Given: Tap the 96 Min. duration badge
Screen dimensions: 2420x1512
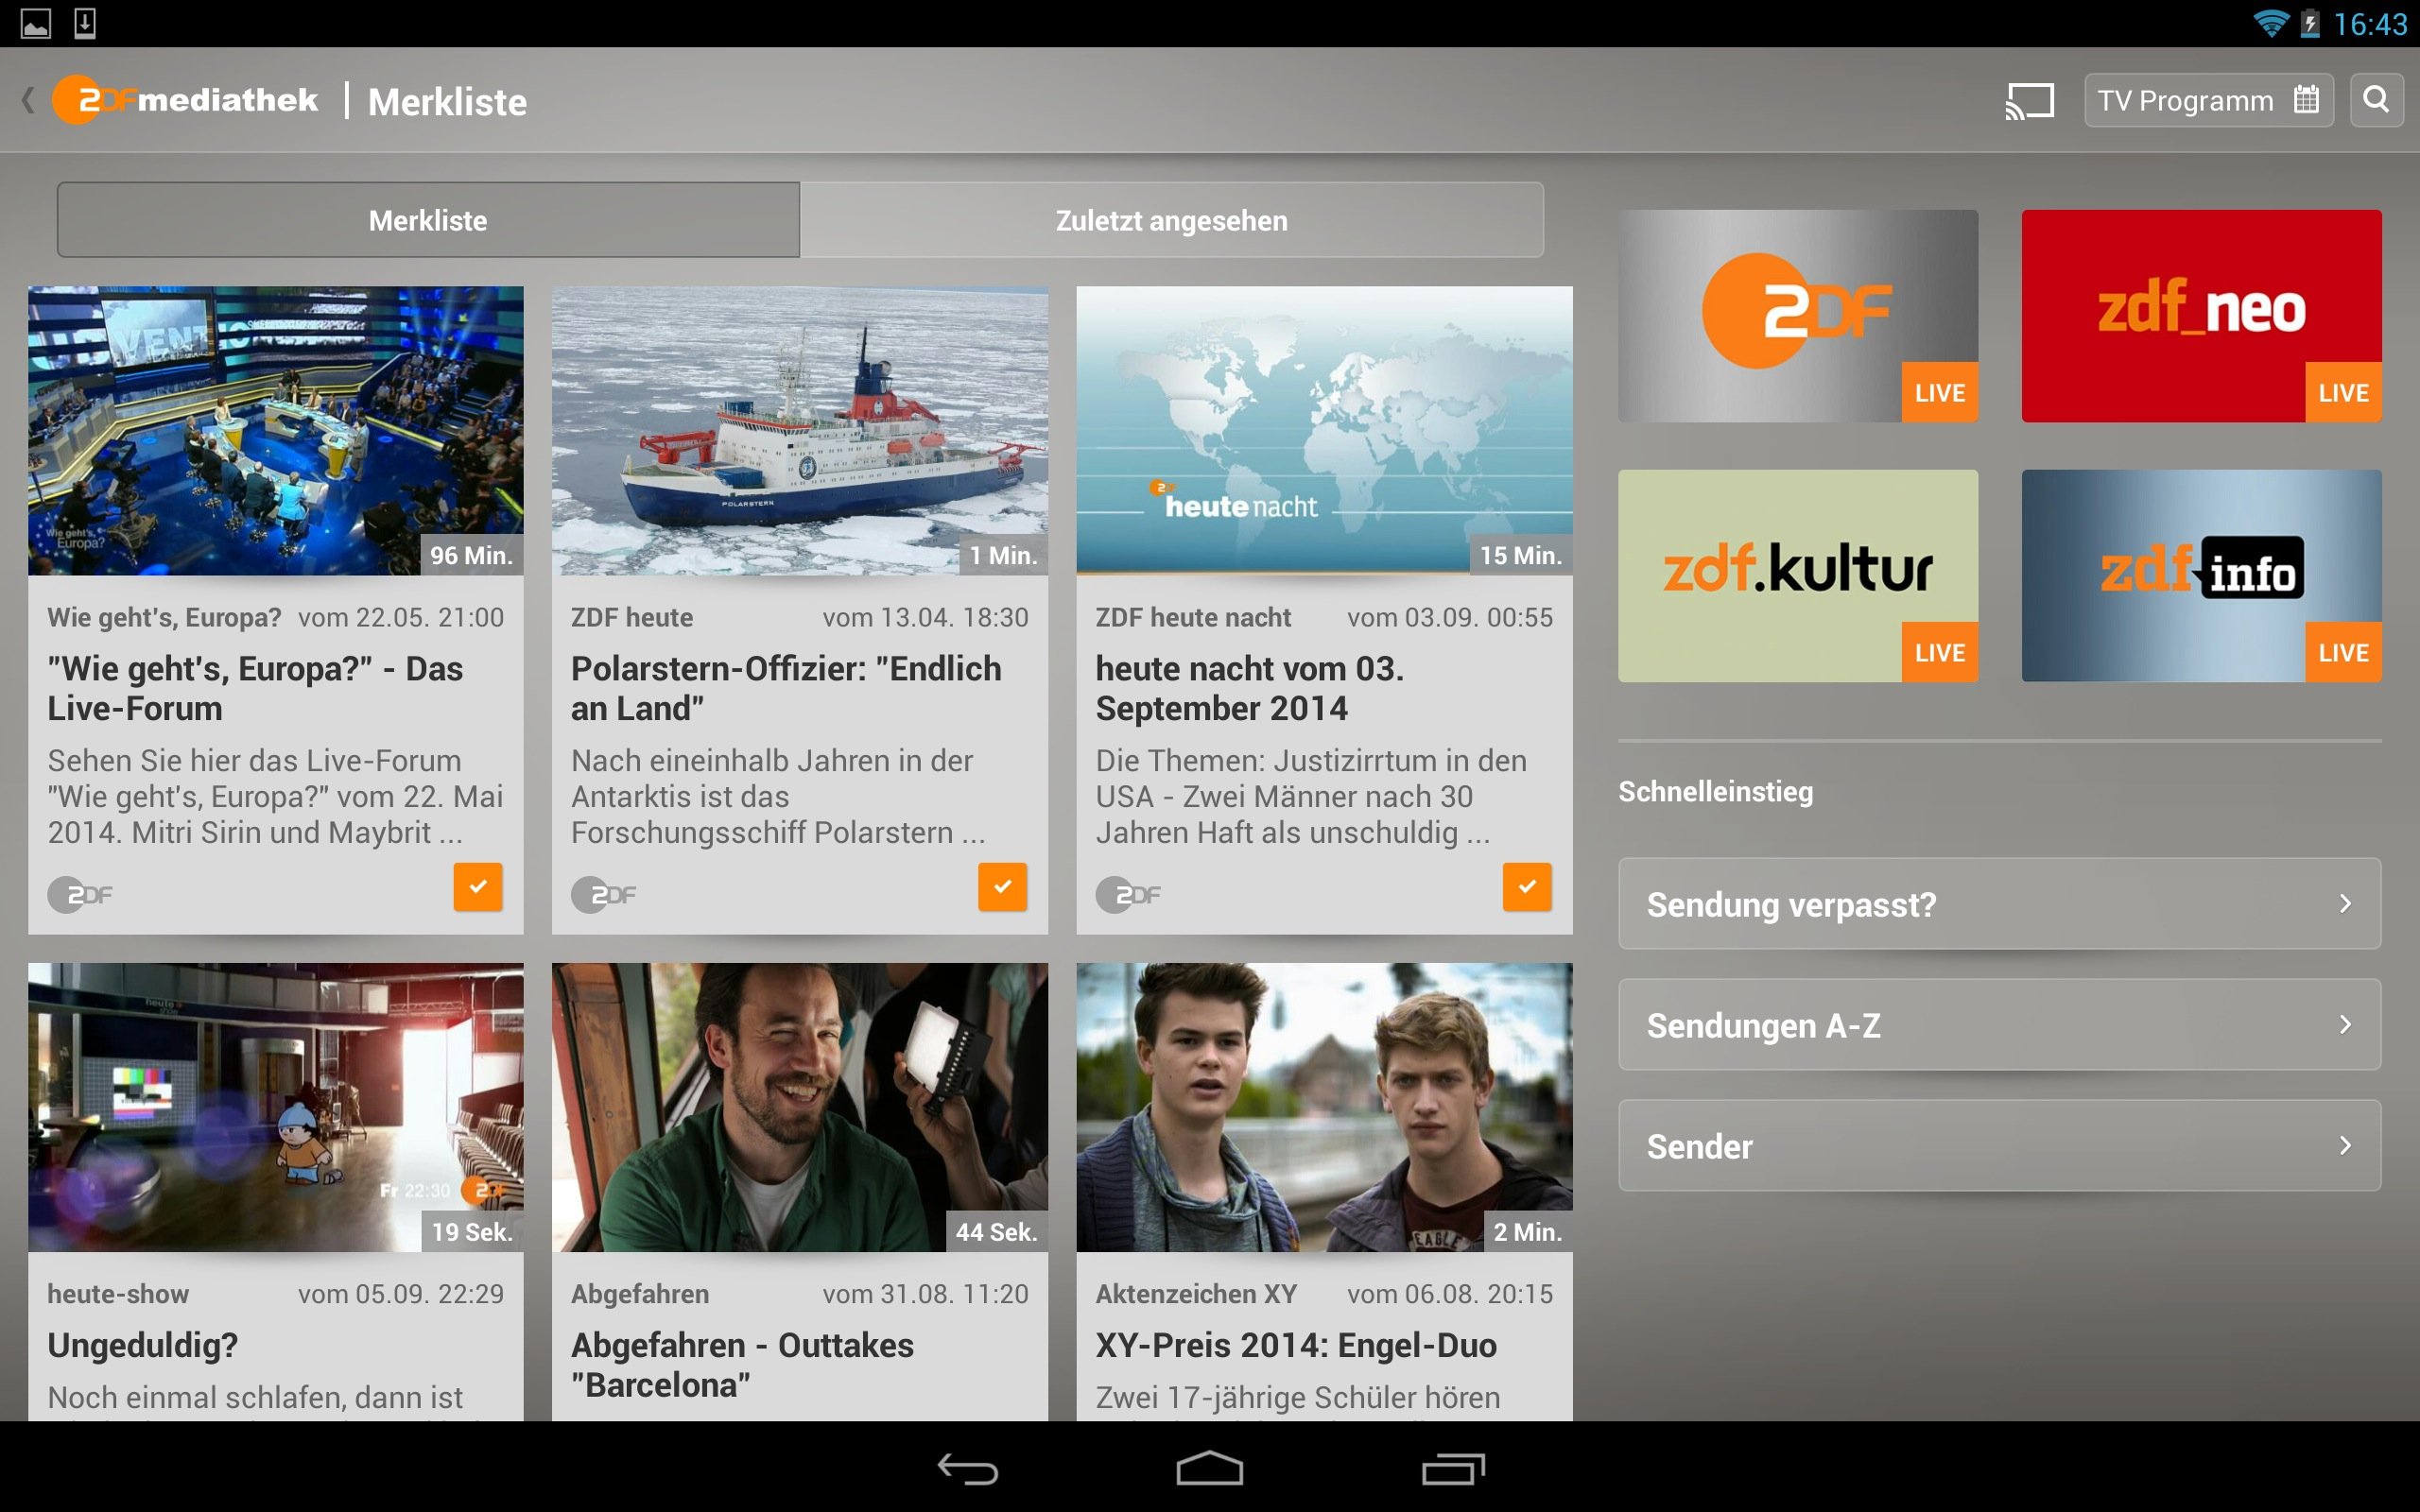Looking at the screenshot, I should pos(471,555).
